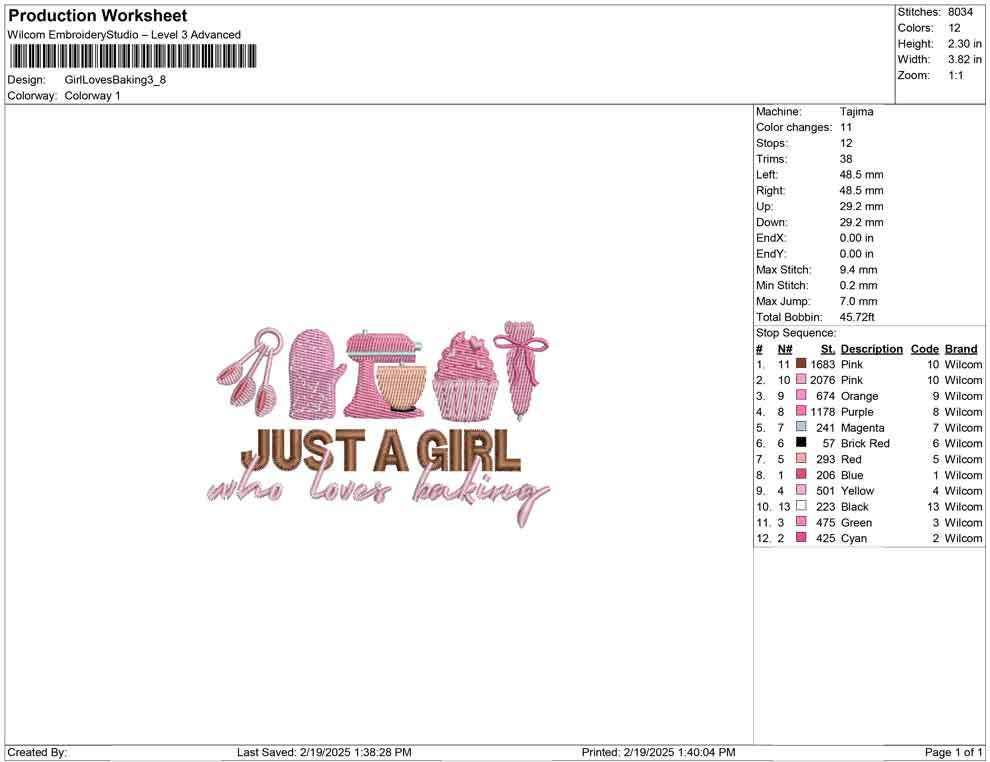Click the Colorway 1 value
990x762 pixels.
(x=92, y=95)
